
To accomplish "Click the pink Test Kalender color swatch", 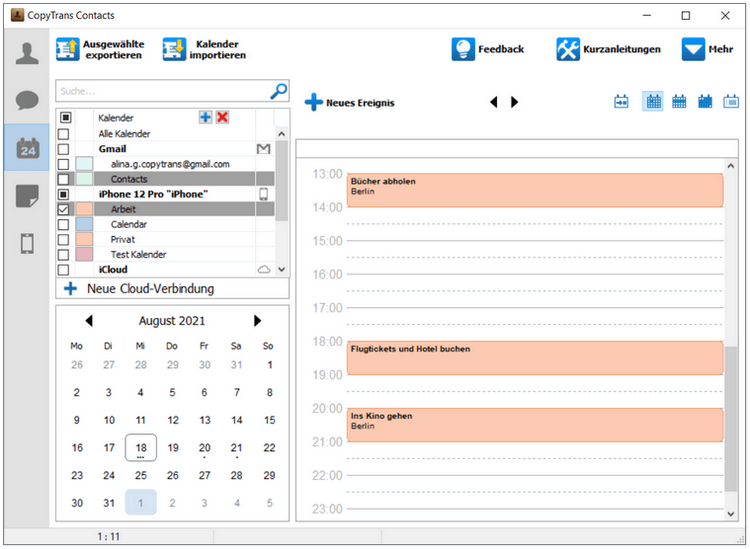I will (84, 254).
